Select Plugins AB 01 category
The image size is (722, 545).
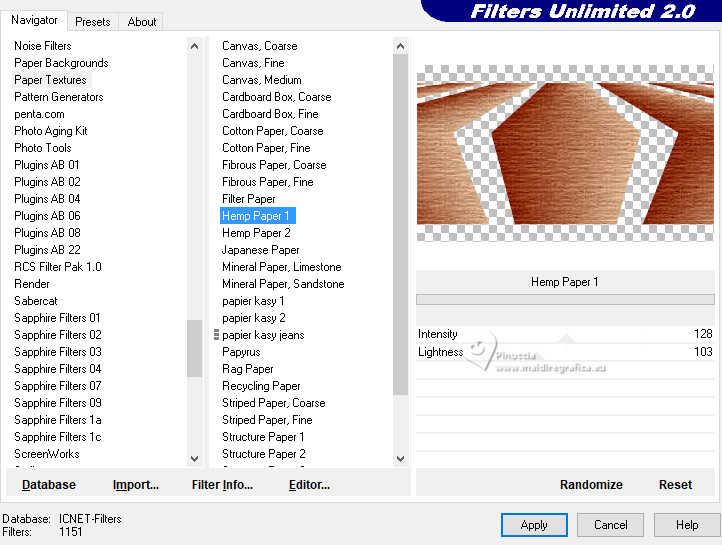pos(47,165)
